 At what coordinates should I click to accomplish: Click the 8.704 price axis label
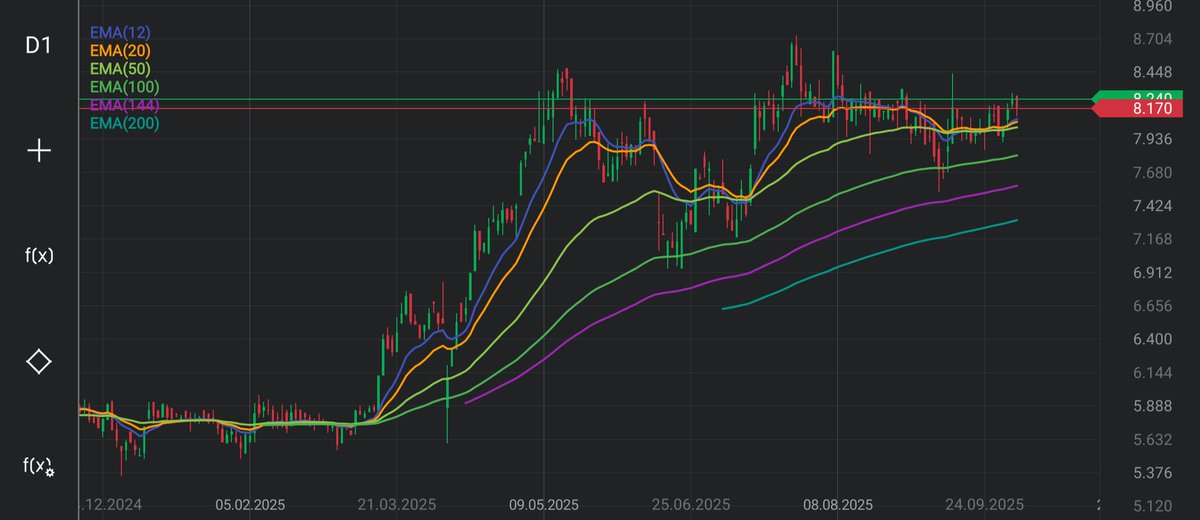coord(1152,39)
